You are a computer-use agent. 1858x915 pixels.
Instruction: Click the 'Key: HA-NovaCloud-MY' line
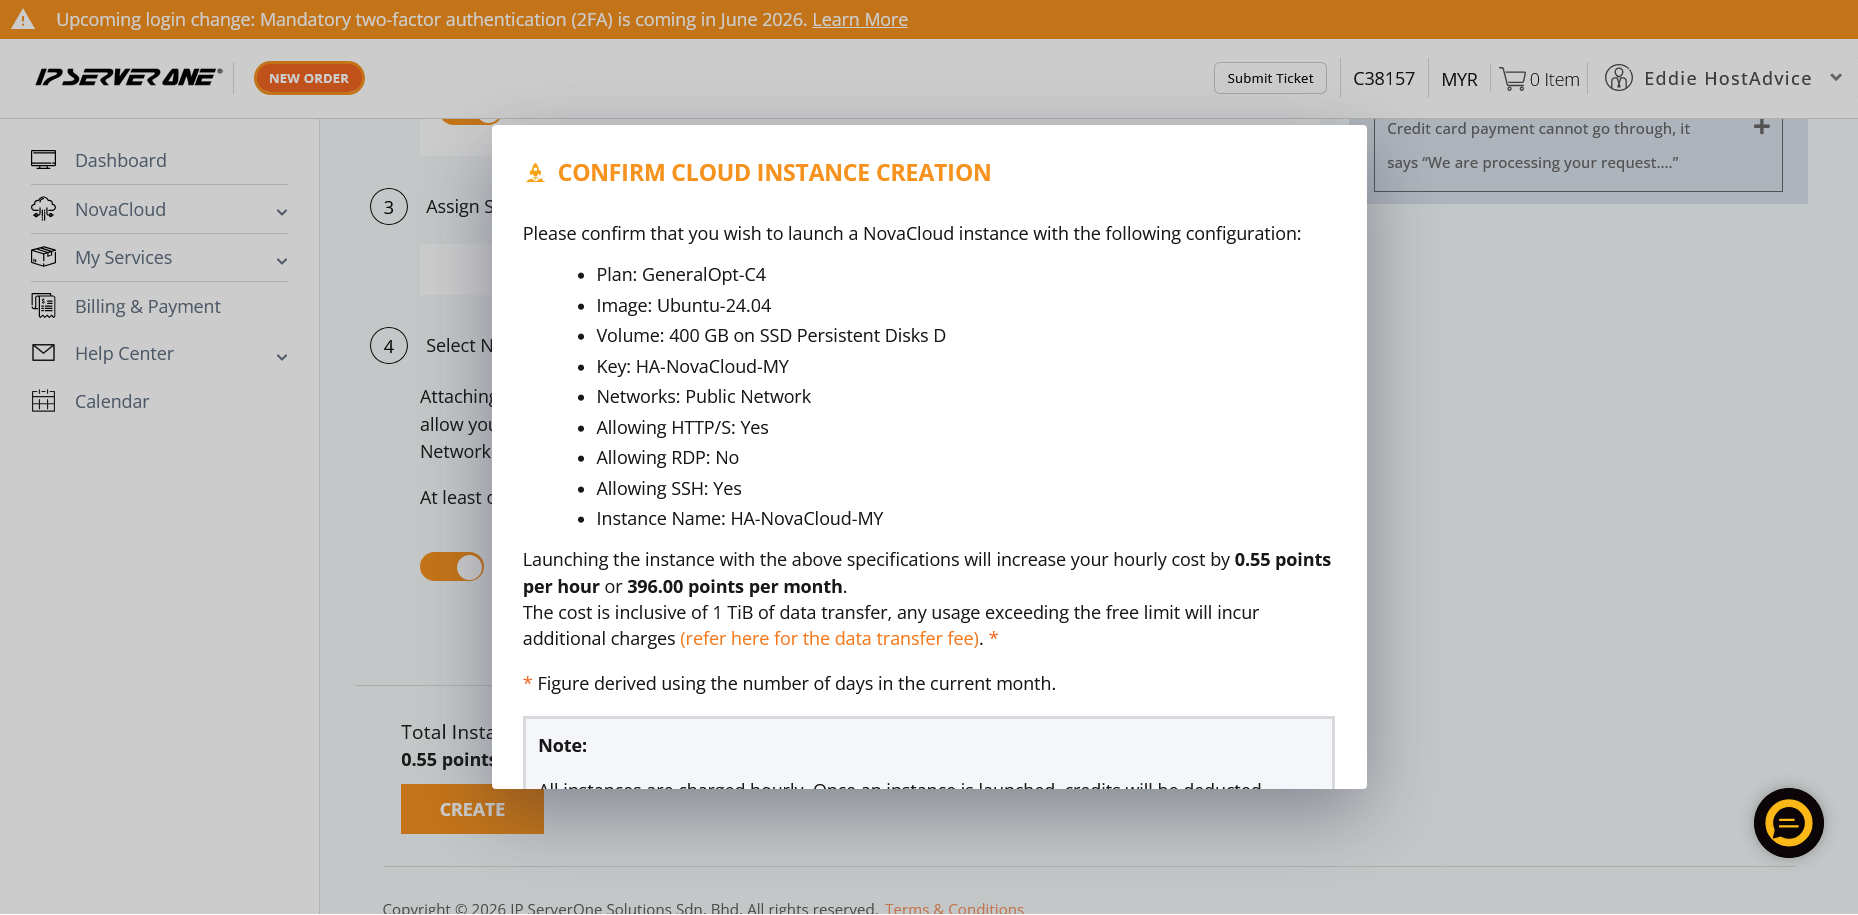pyautogui.click(x=693, y=366)
